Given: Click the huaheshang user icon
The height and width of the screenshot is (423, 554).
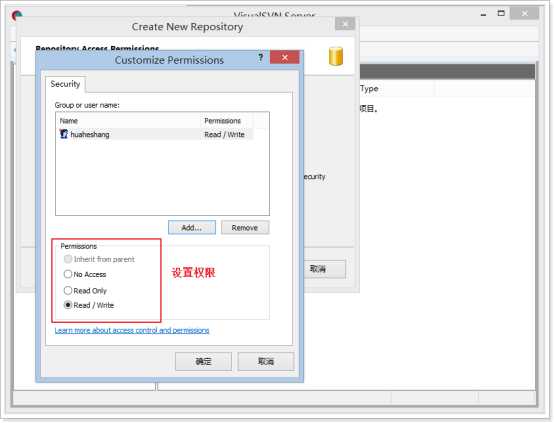Looking at the screenshot, I should (64, 134).
